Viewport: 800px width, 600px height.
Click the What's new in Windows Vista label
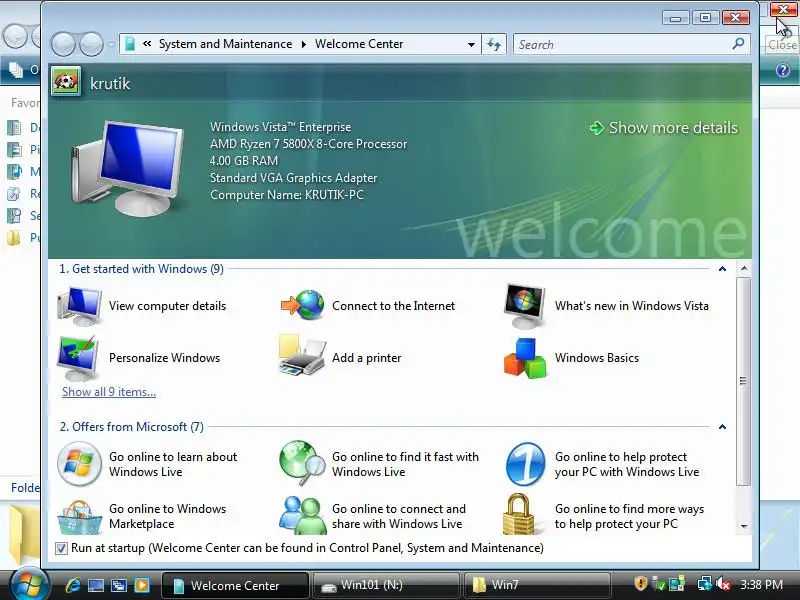[632, 306]
